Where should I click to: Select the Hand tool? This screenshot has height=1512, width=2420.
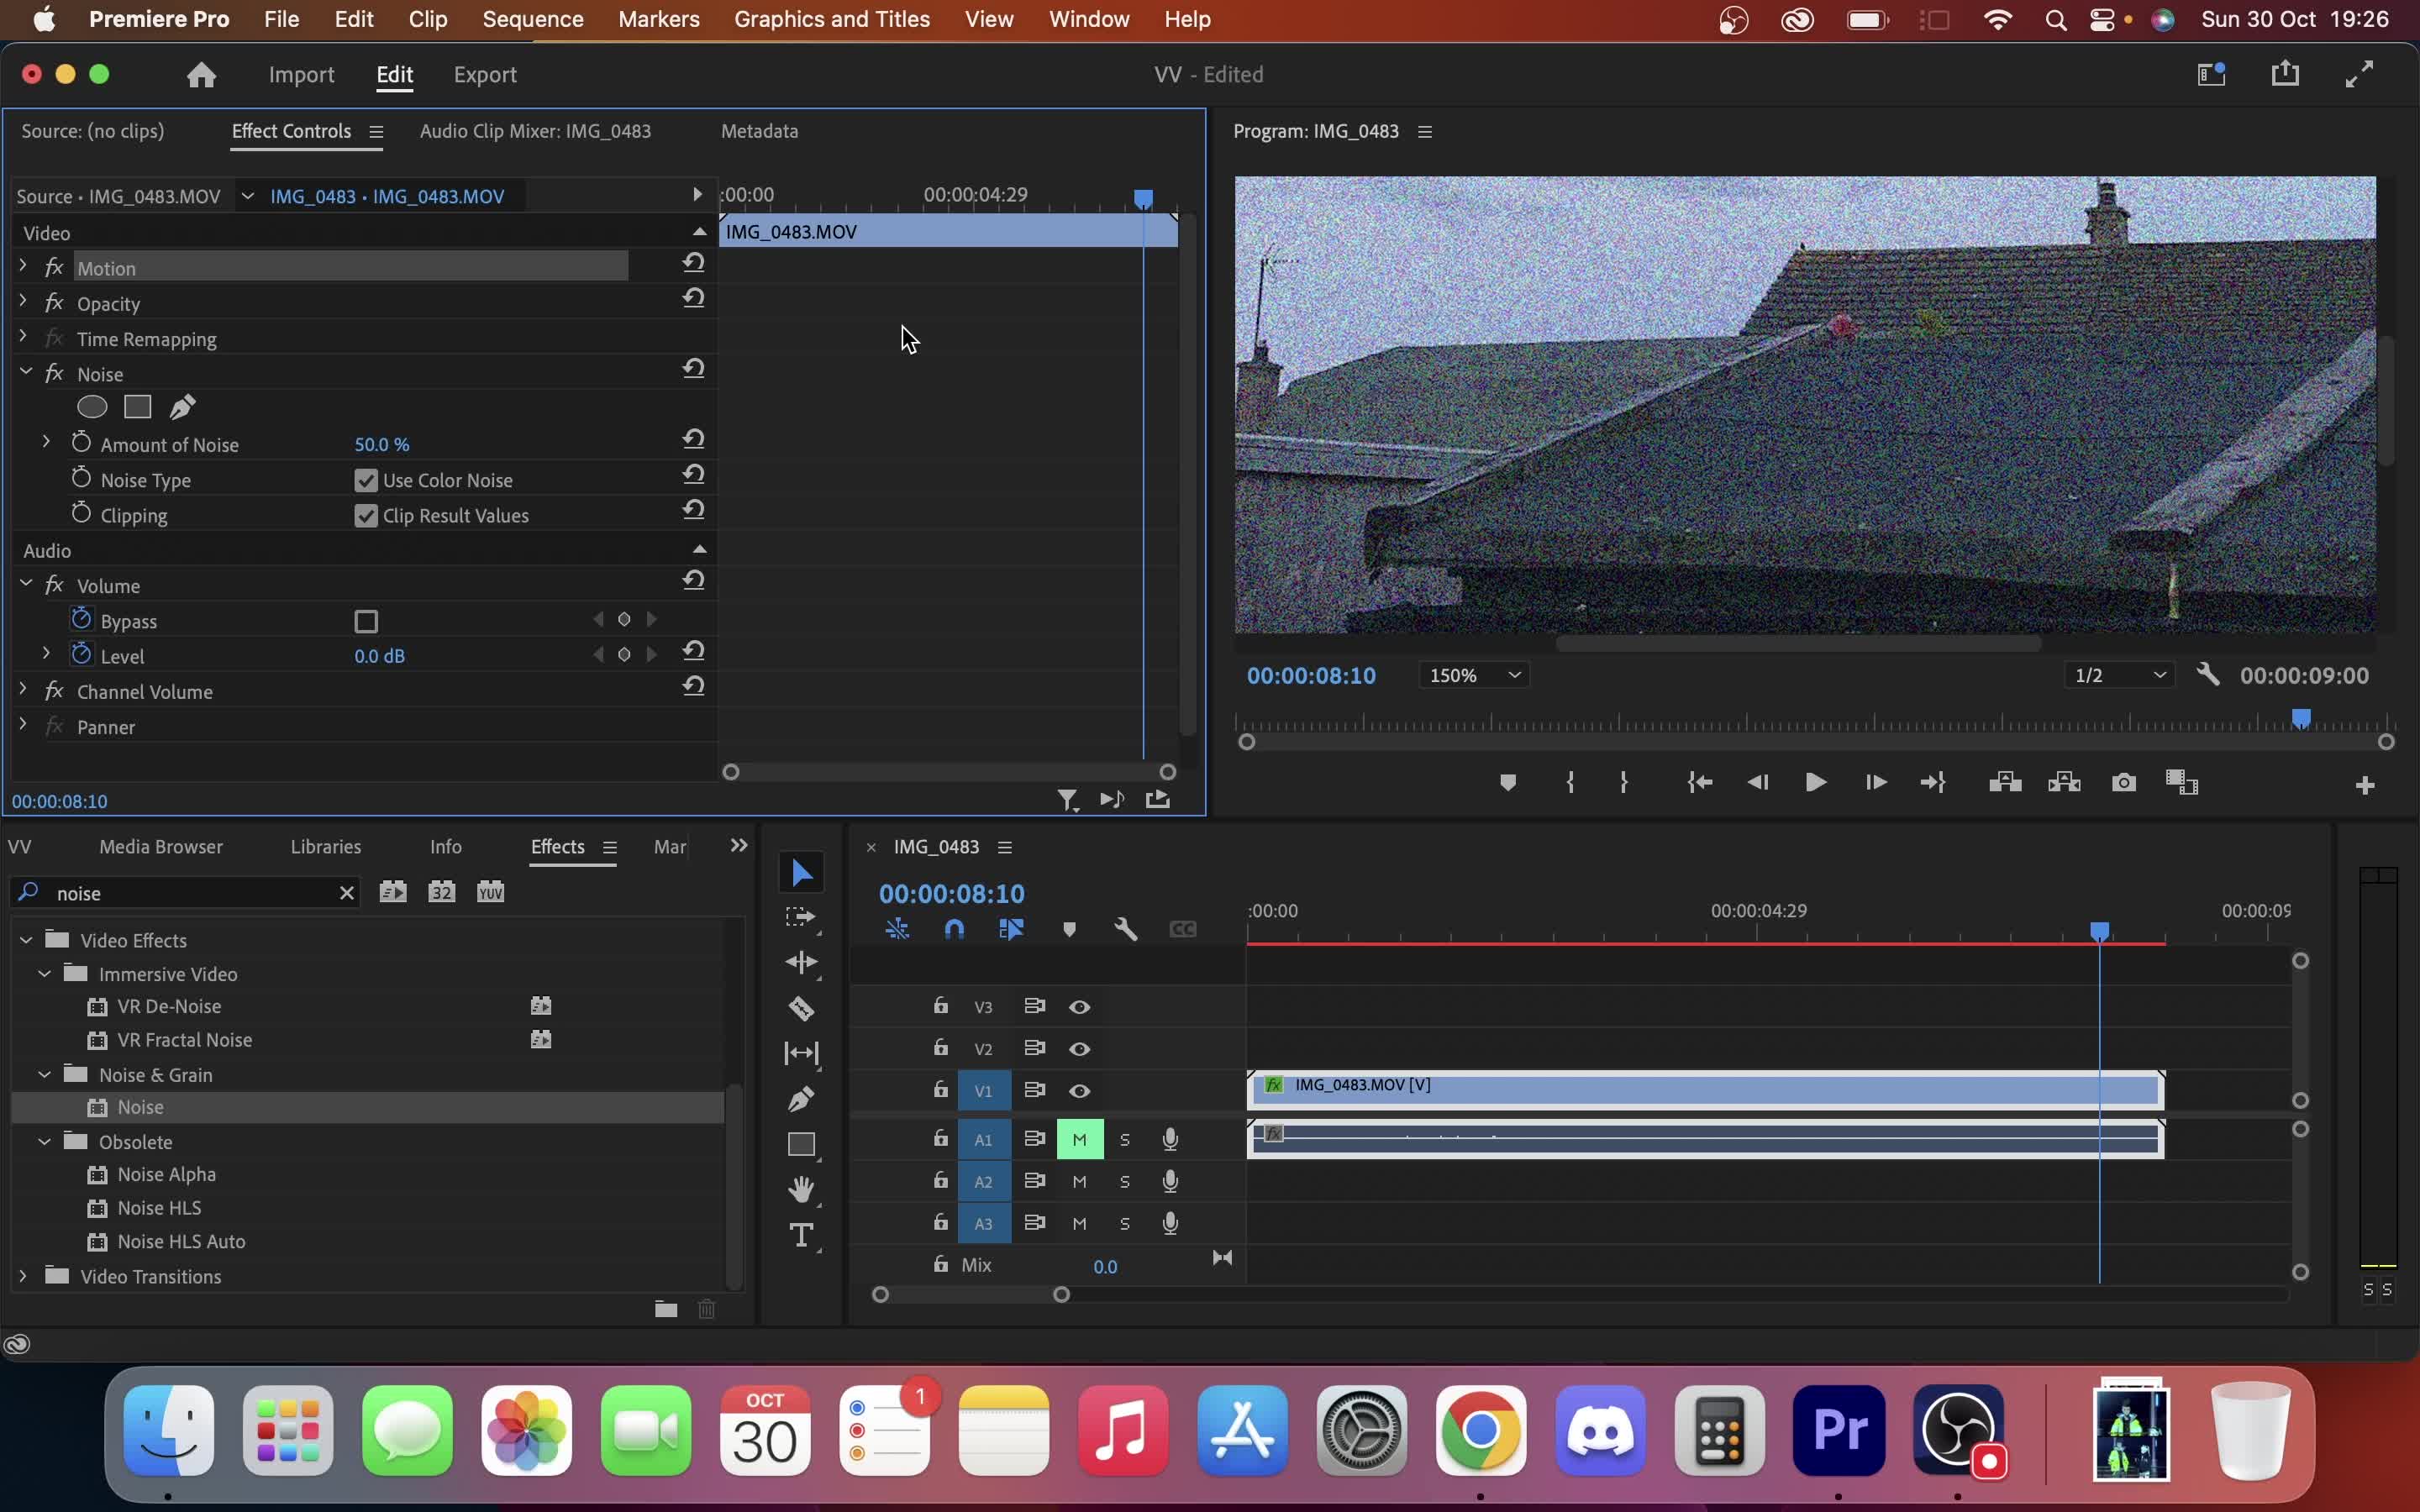(801, 1189)
